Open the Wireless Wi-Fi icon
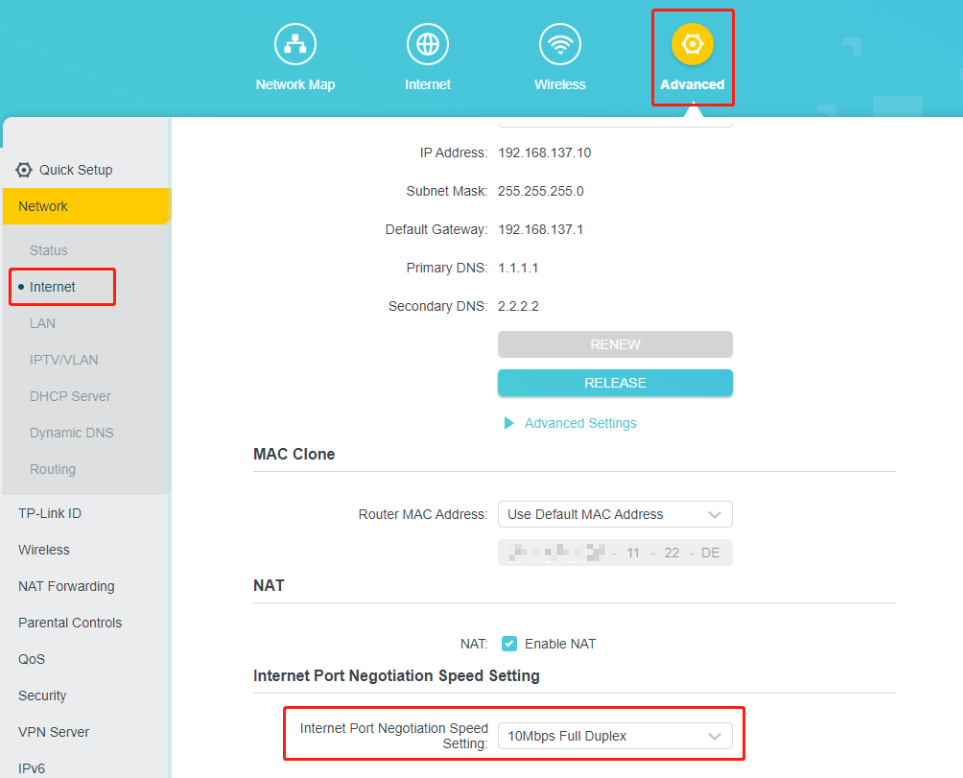 click(560, 45)
